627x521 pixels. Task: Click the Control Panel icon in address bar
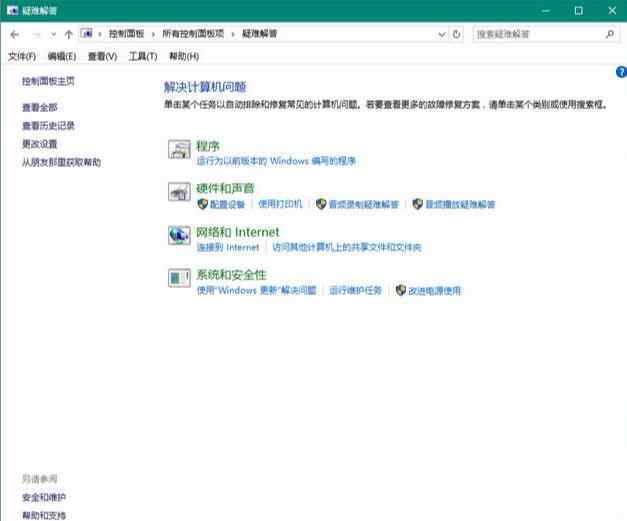point(87,34)
